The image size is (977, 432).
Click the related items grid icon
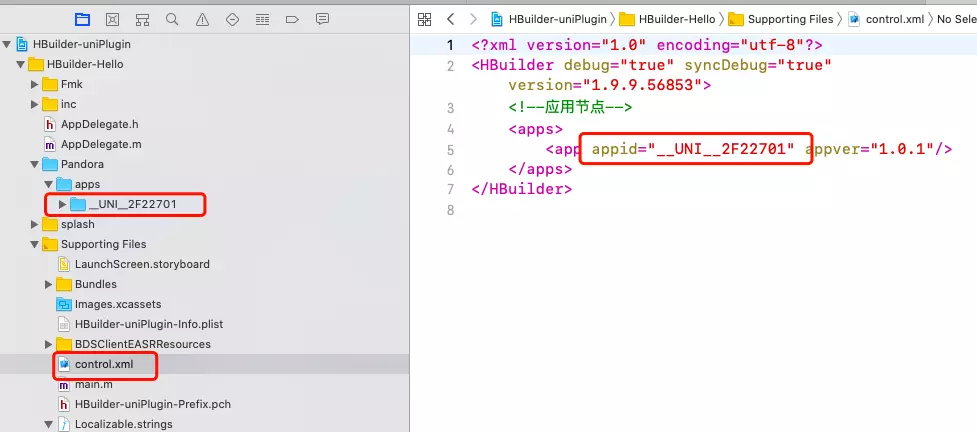[424, 19]
